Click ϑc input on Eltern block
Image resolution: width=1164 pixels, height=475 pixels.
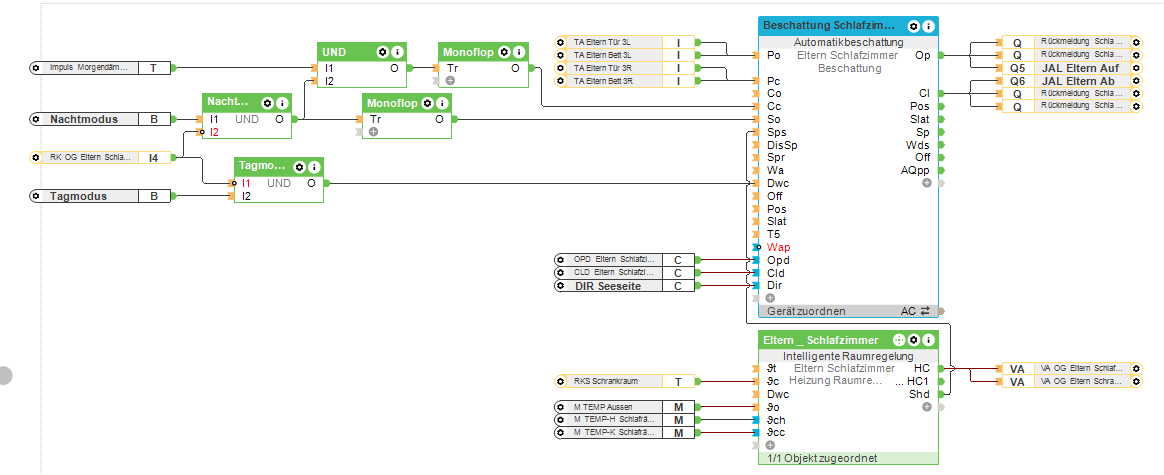(x=772, y=381)
